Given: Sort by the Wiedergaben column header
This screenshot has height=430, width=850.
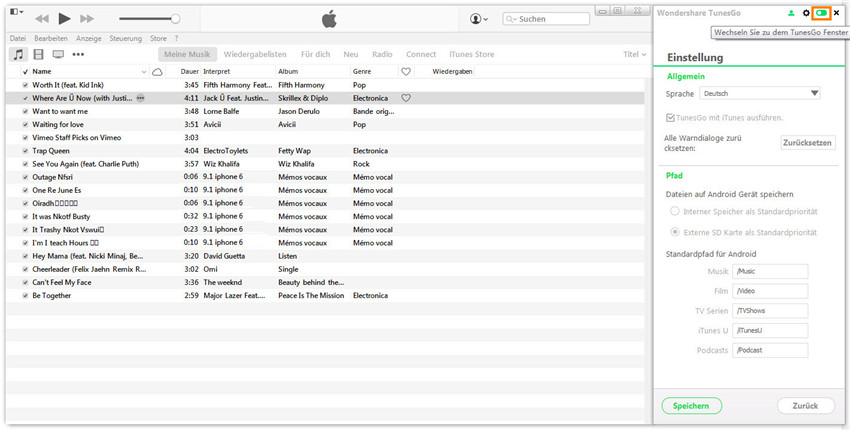Looking at the screenshot, I should [452, 72].
